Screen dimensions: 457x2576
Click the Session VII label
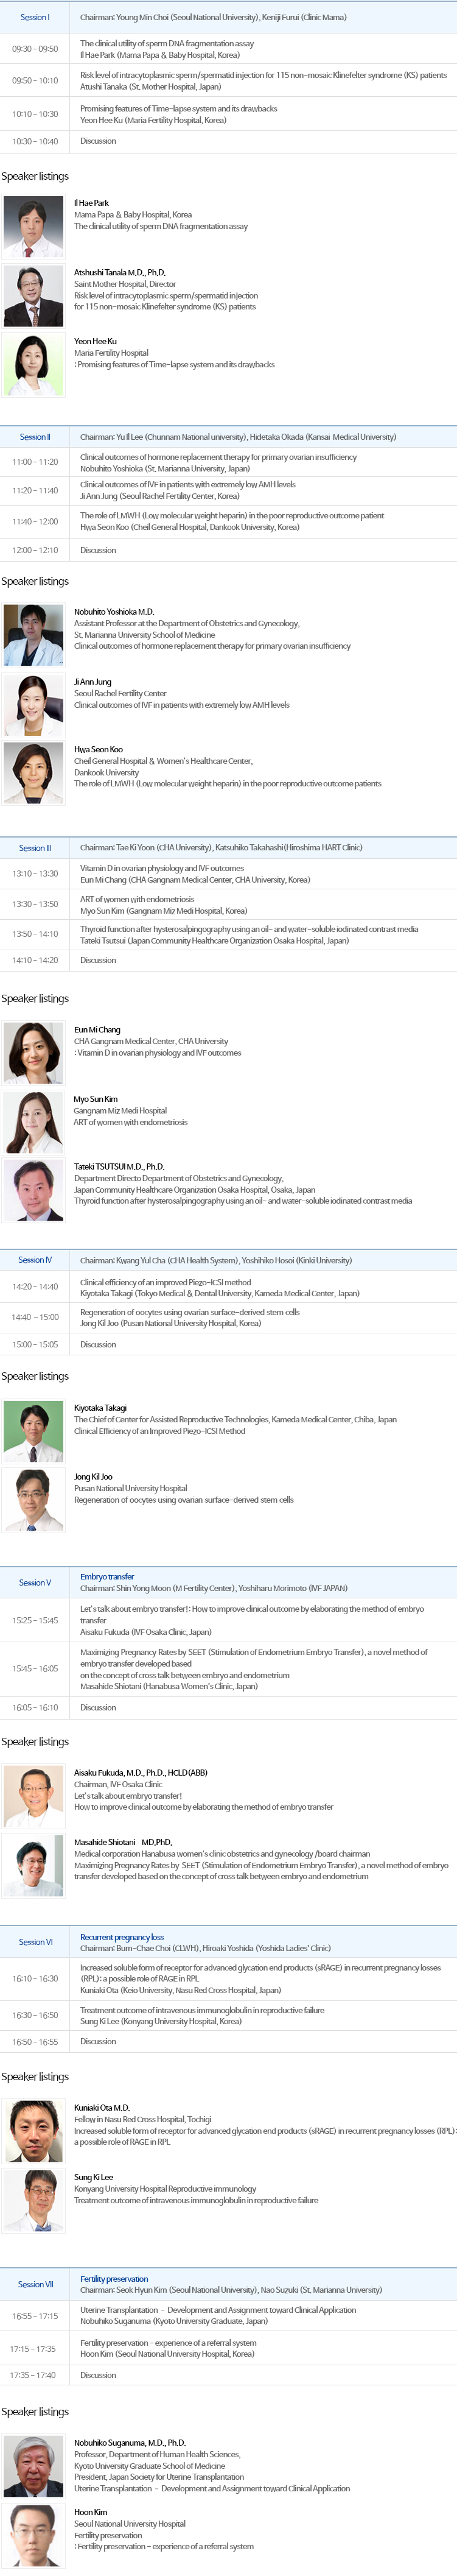pyautogui.click(x=35, y=2284)
